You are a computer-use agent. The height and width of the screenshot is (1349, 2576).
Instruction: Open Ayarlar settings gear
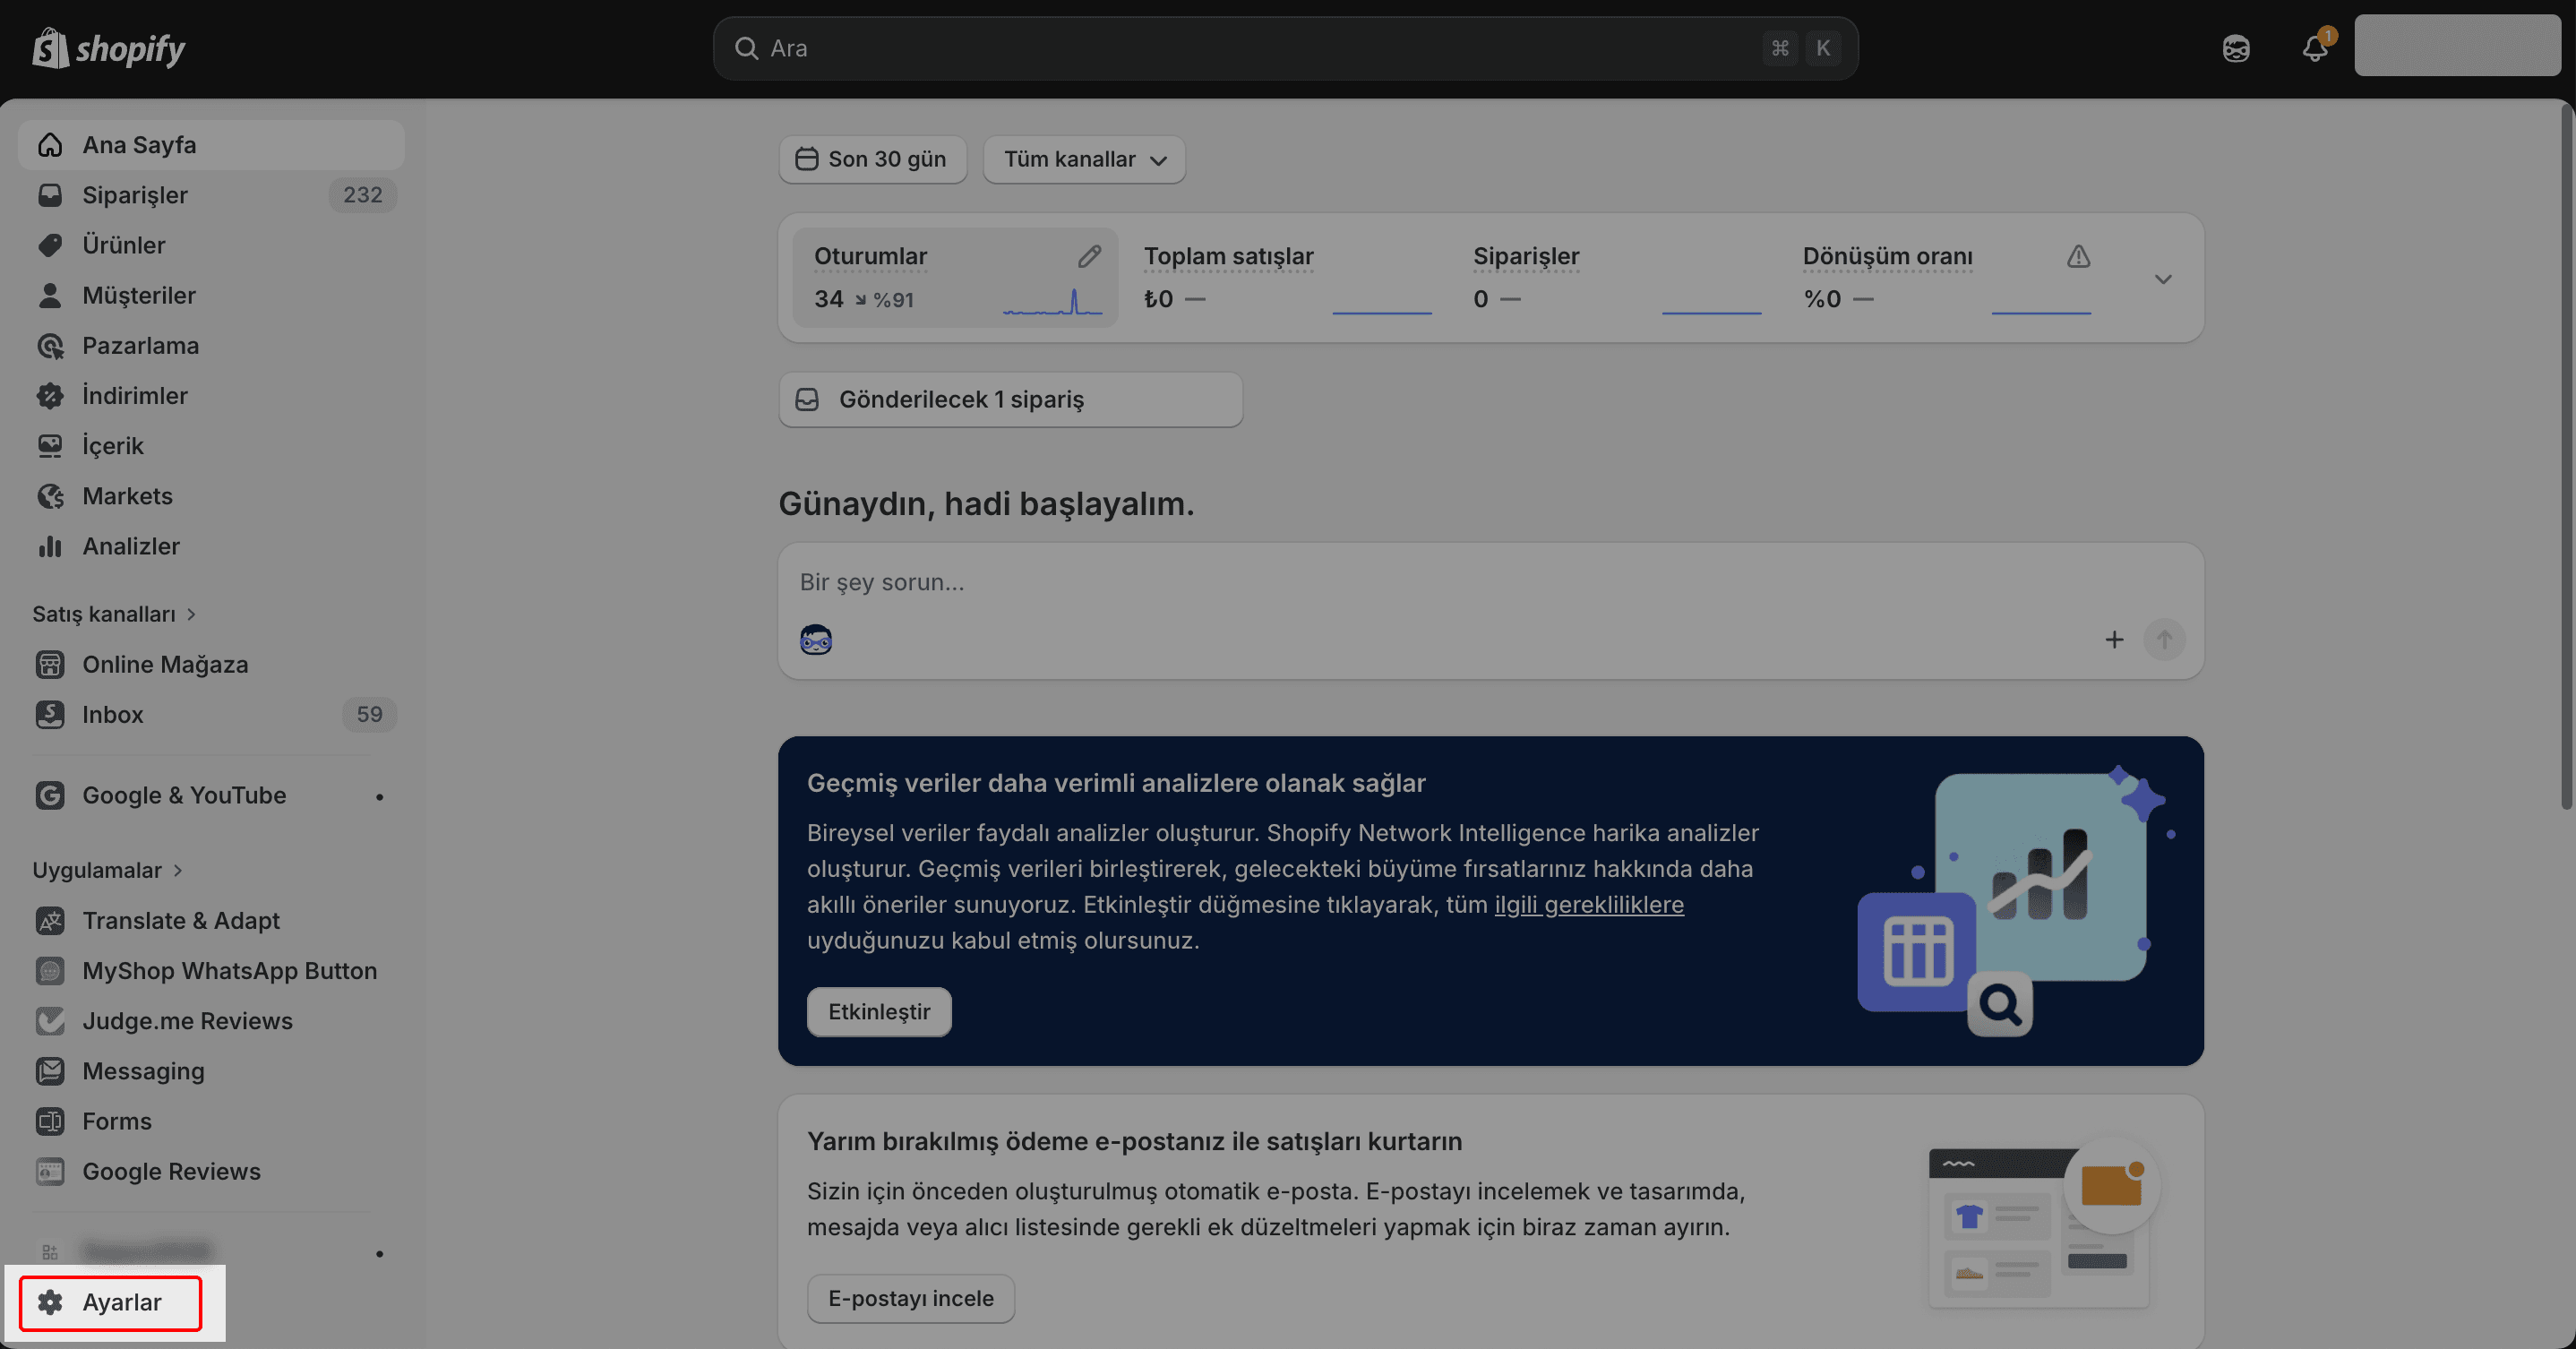coord(110,1302)
